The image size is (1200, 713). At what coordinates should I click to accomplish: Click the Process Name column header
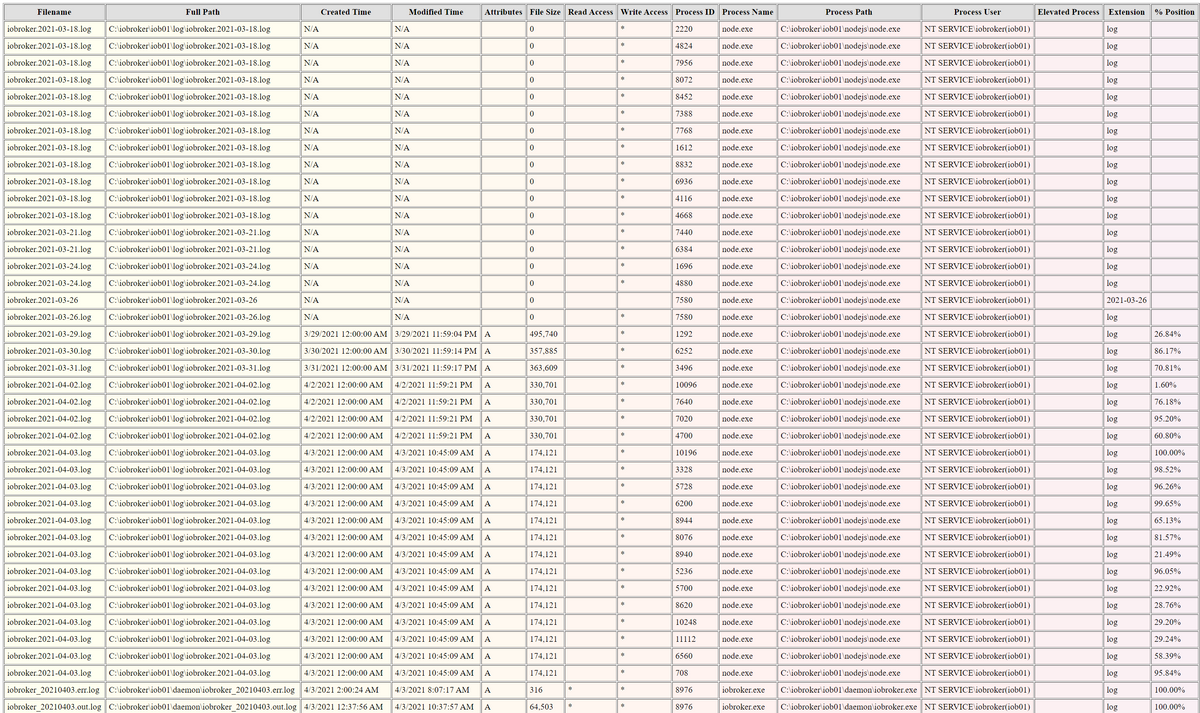pos(748,12)
